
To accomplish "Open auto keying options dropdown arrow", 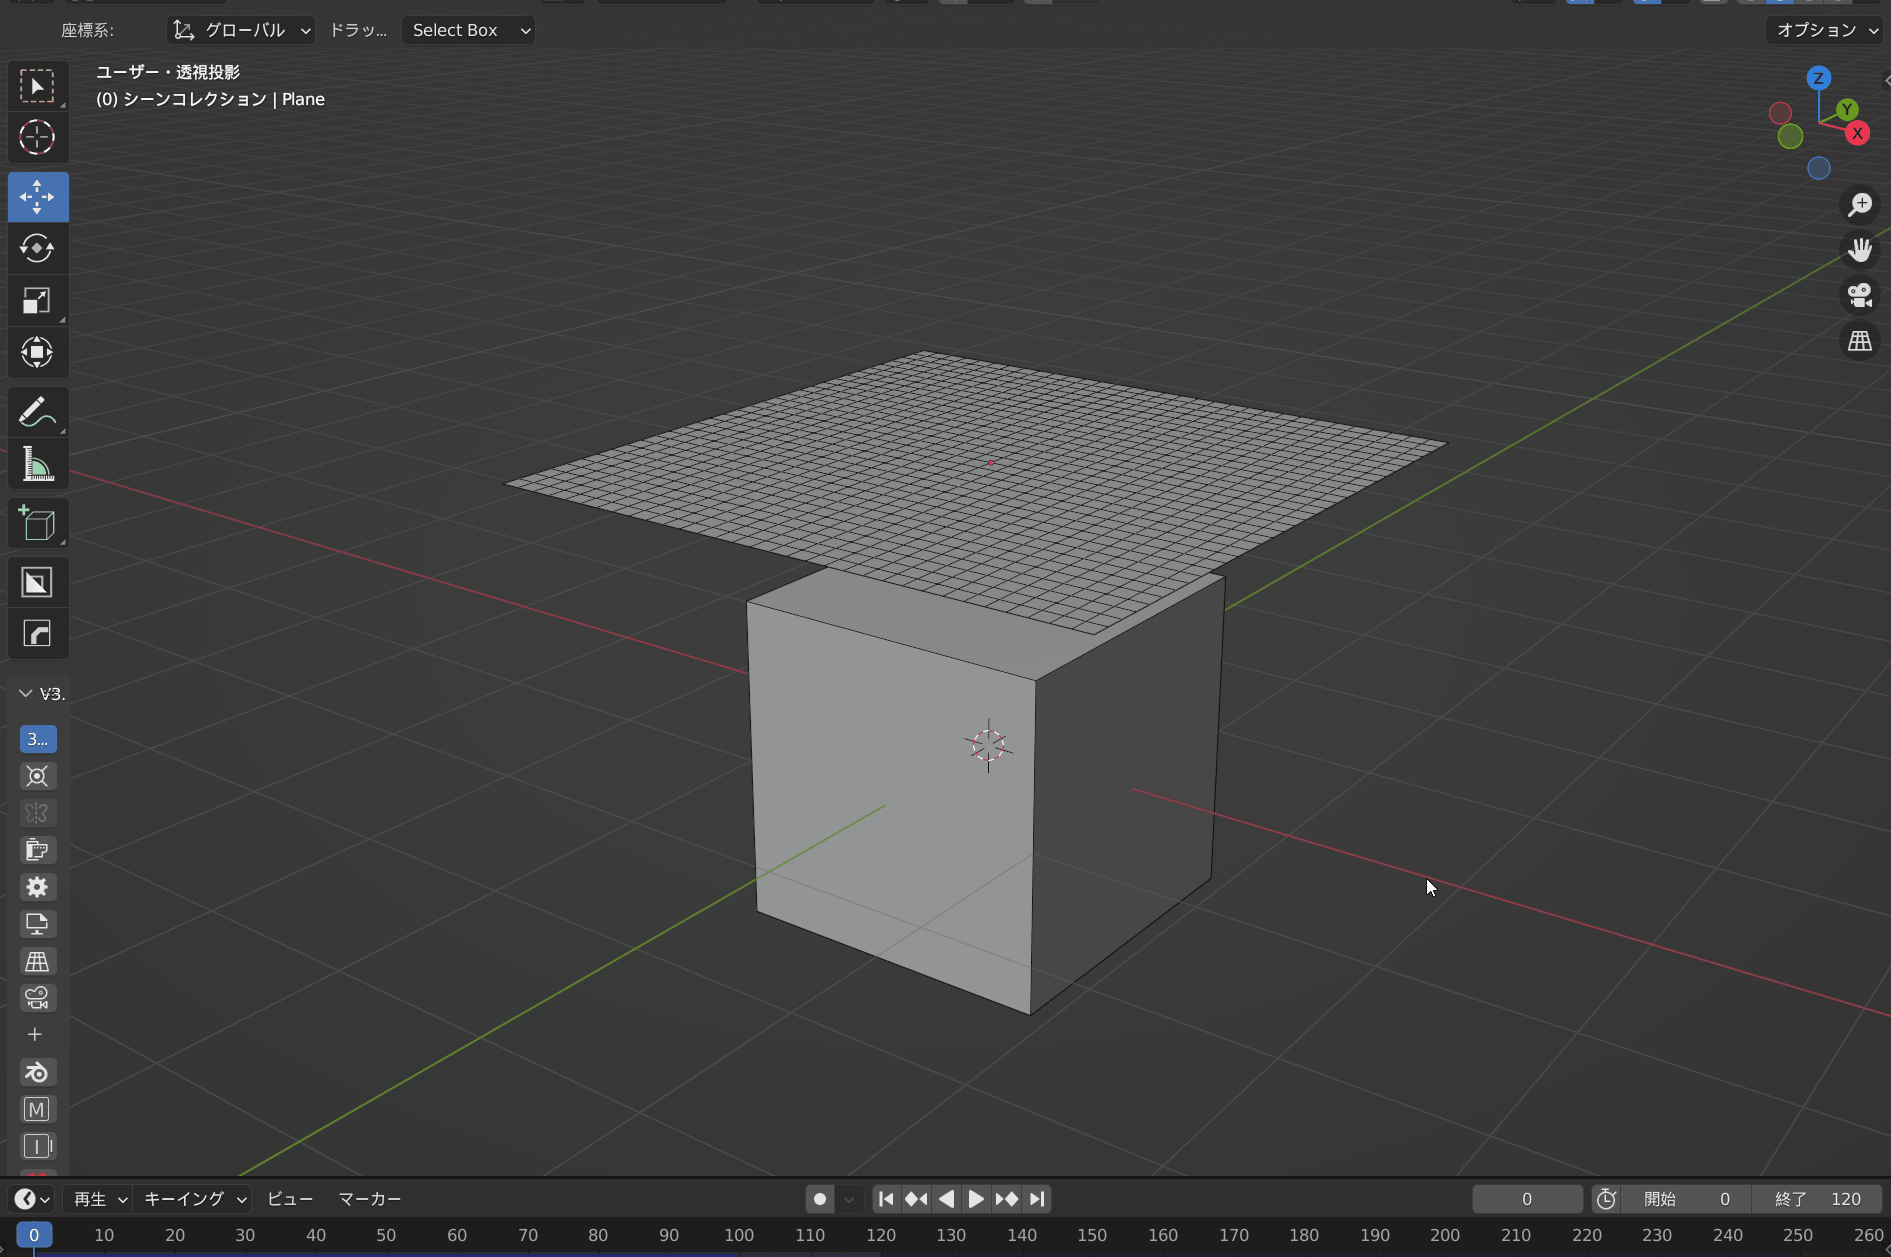I will [849, 1199].
